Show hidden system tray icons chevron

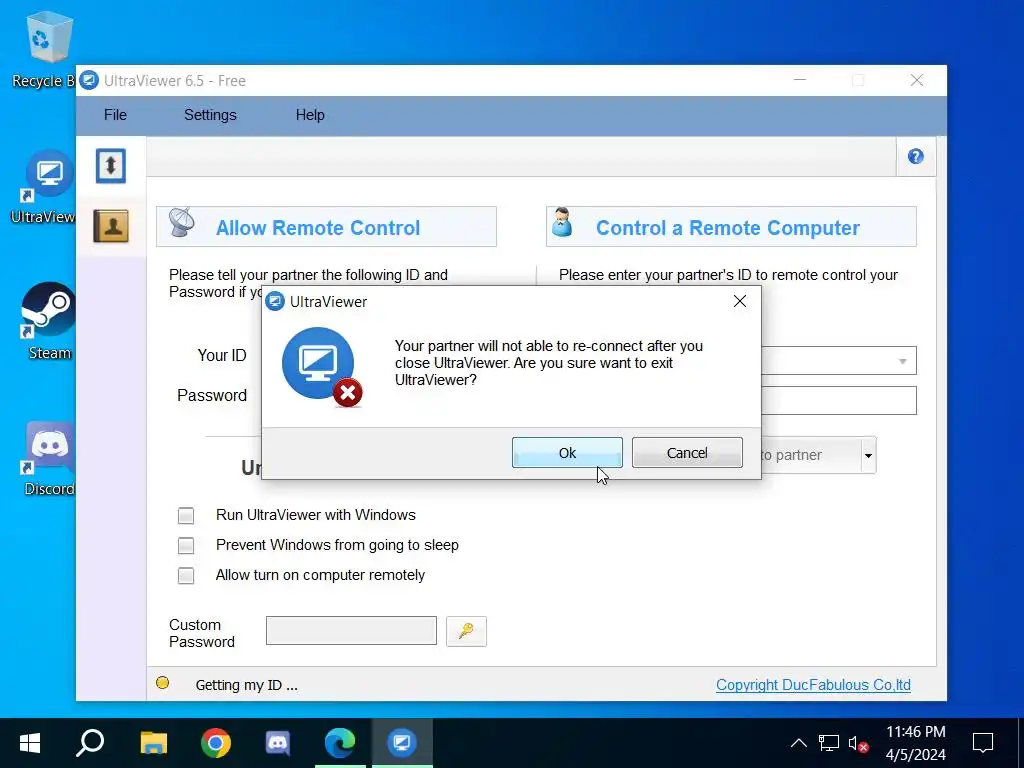click(799, 743)
